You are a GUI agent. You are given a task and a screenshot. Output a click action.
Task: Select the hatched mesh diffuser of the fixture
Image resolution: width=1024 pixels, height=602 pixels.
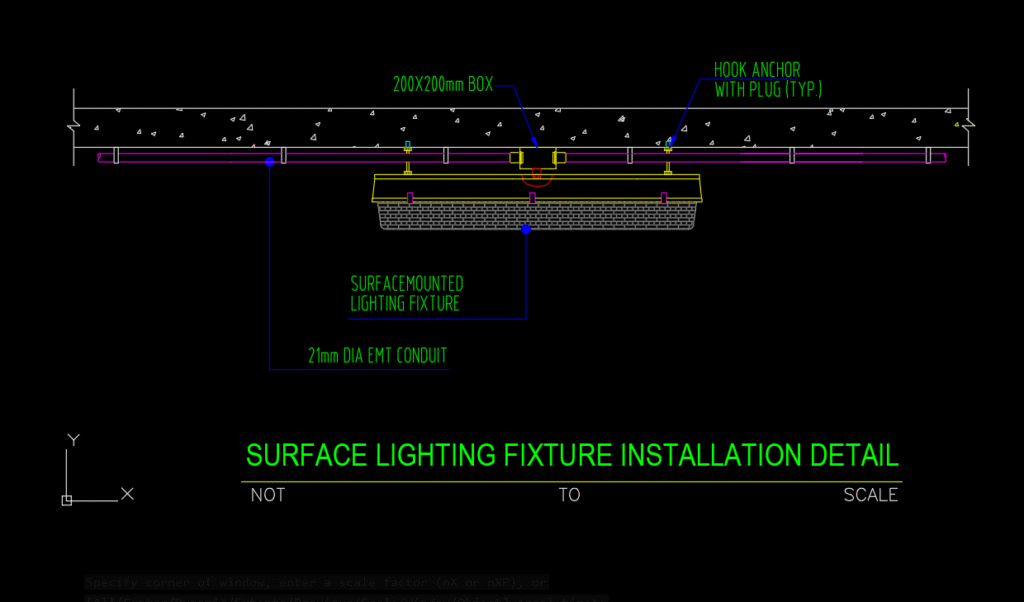pos(537,215)
